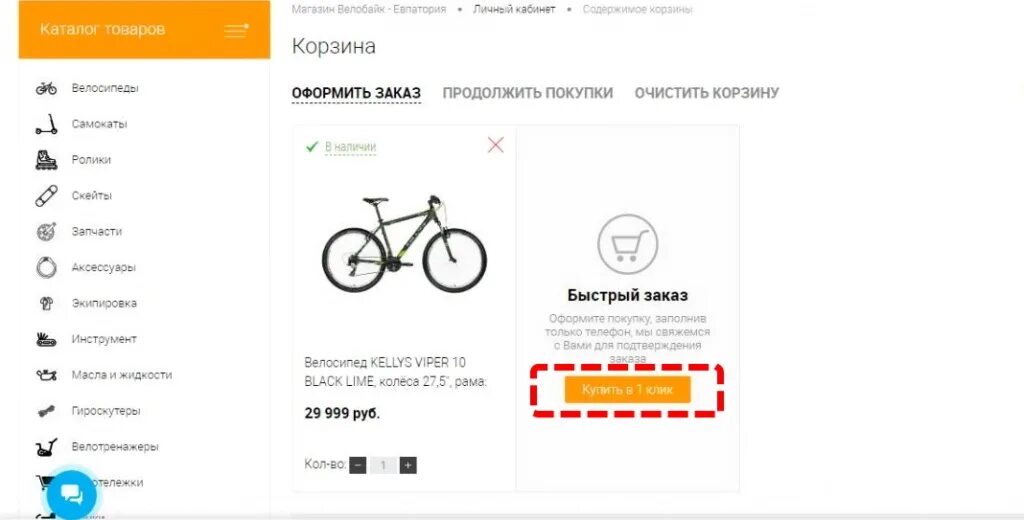Image resolution: width=1024 pixels, height=520 pixels.
Task: Focus the quantity input field
Action: click(x=383, y=465)
